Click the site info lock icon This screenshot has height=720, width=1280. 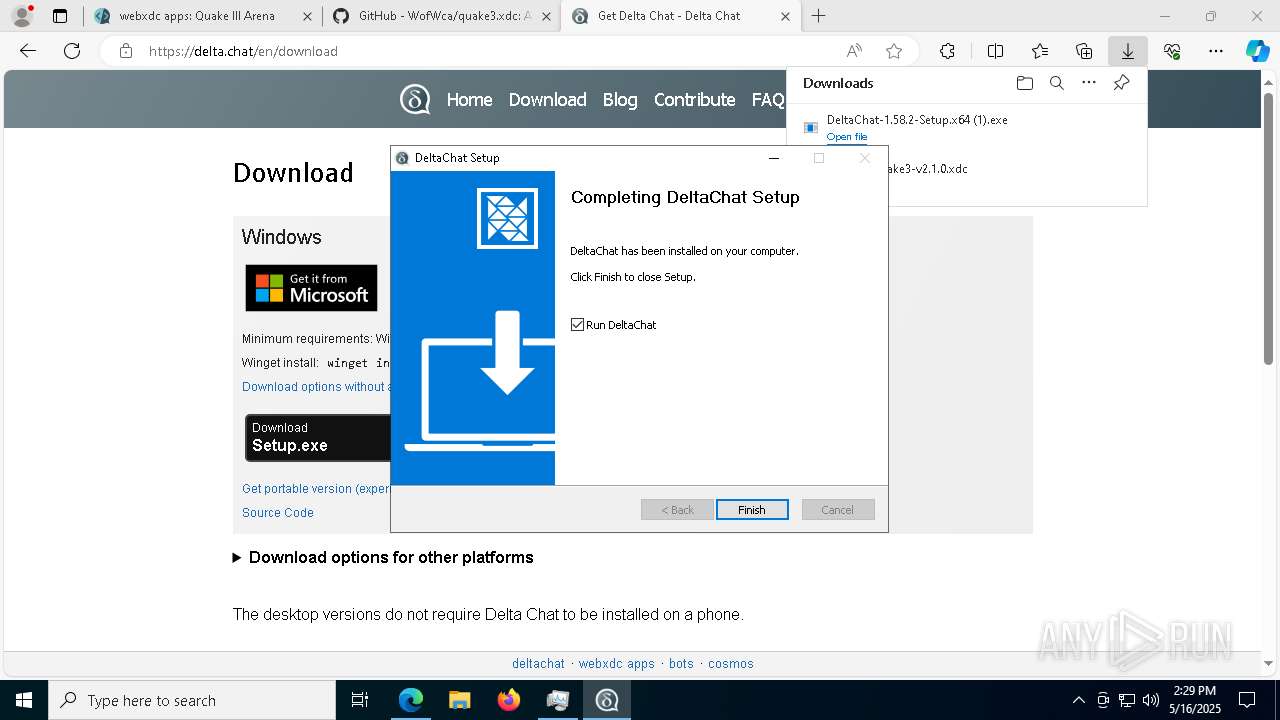[x=126, y=51]
